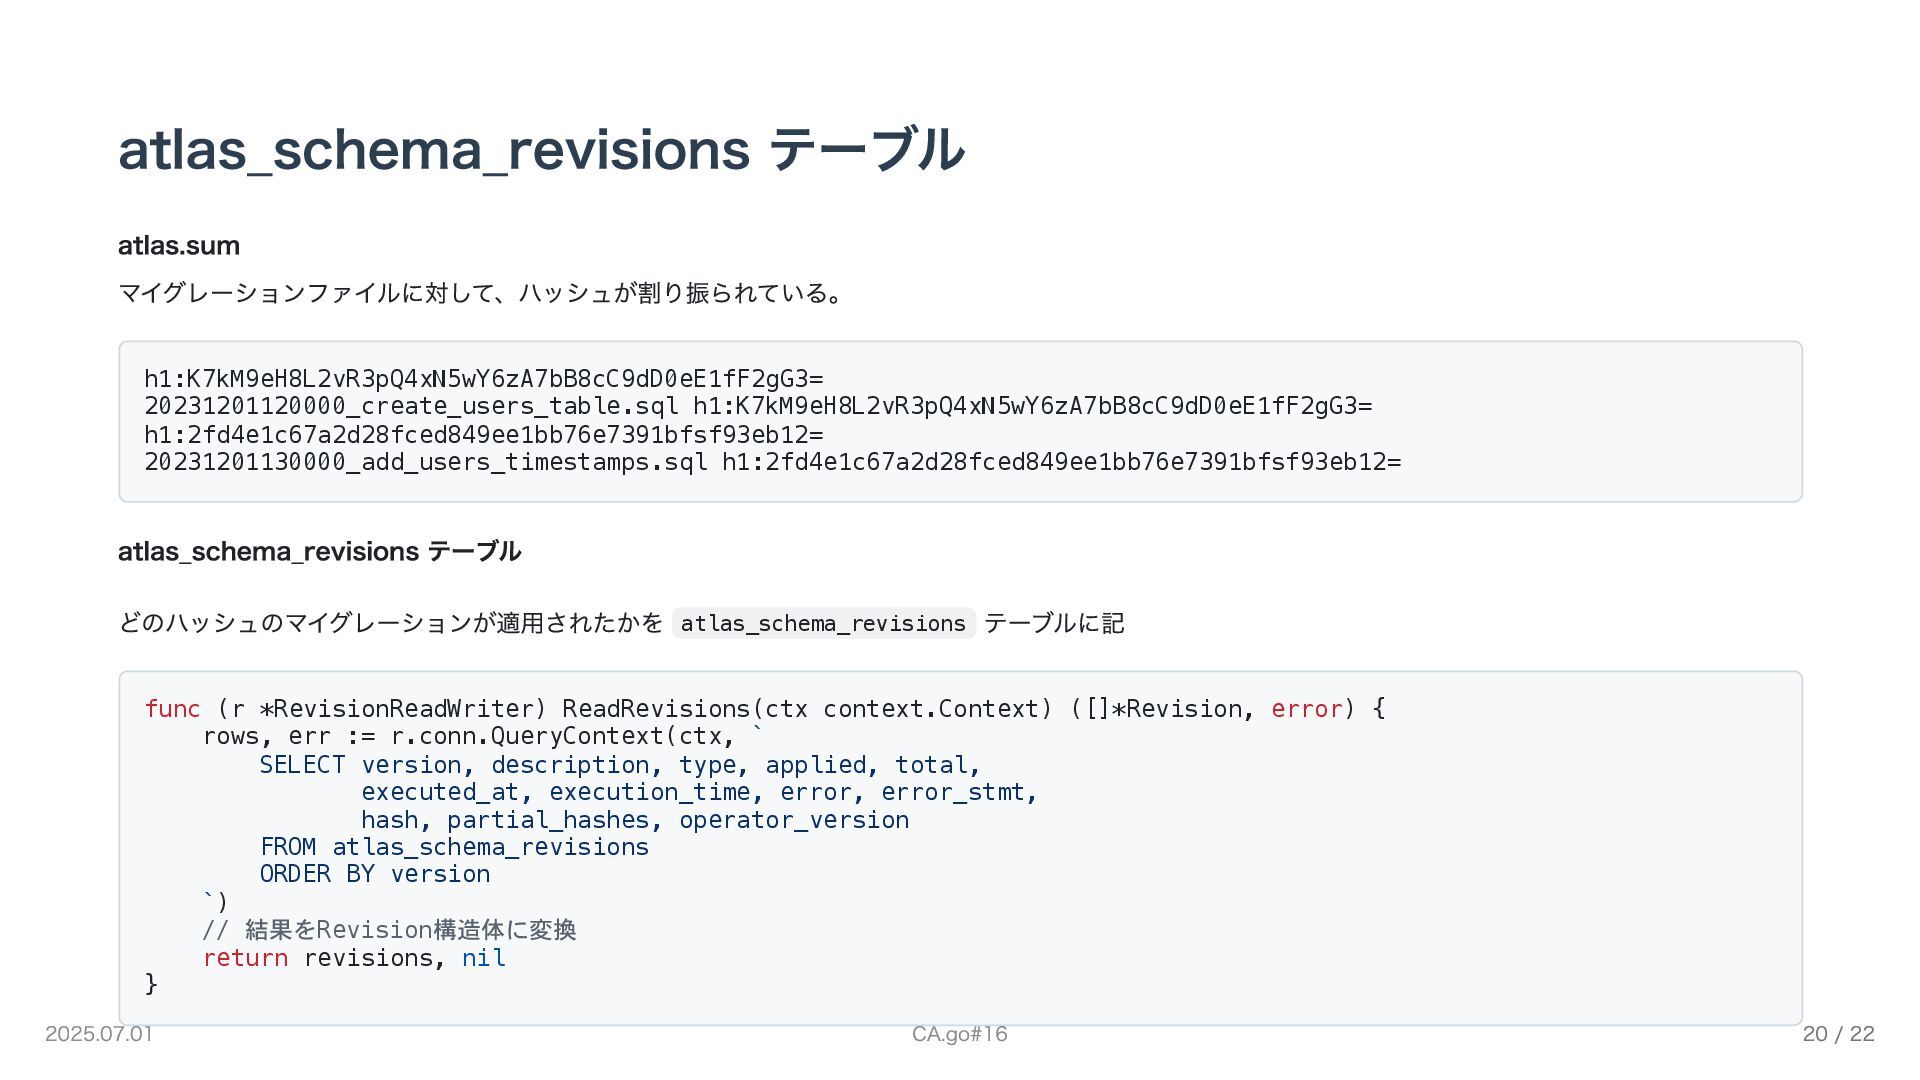Click the slide title heading at the top

click(541, 150)
